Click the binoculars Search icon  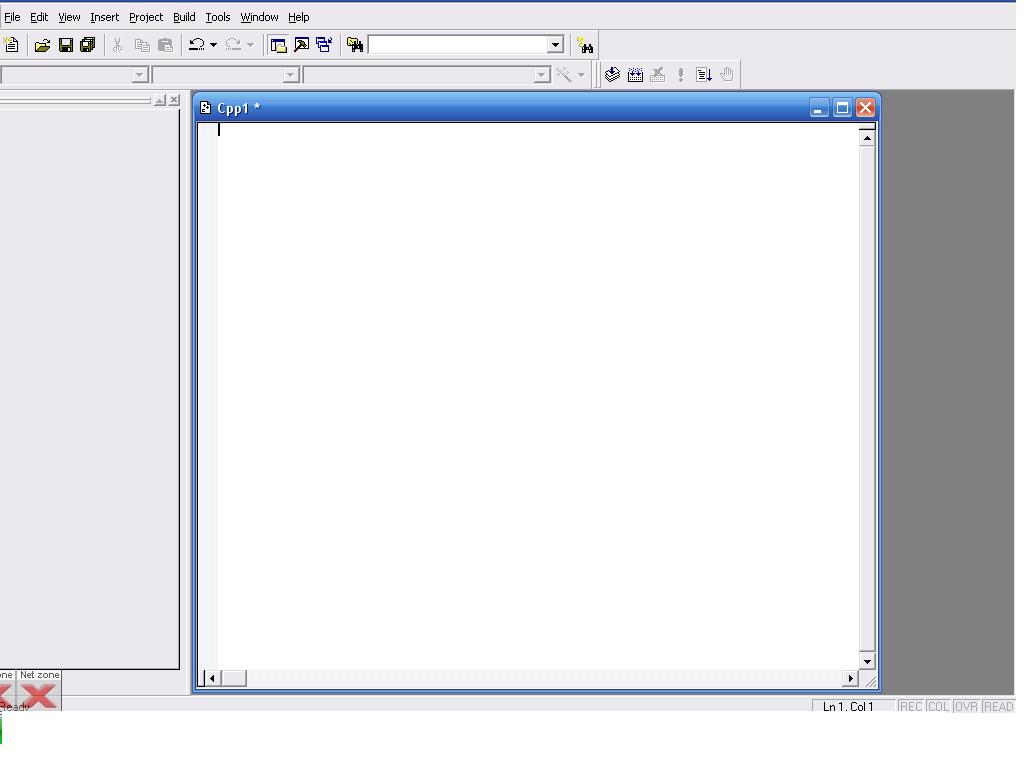click(x=585, y=46)
